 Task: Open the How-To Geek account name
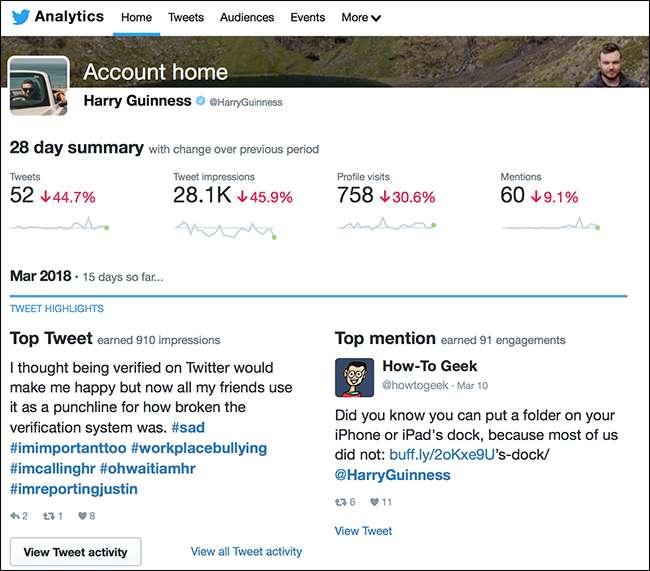point(430,366)
